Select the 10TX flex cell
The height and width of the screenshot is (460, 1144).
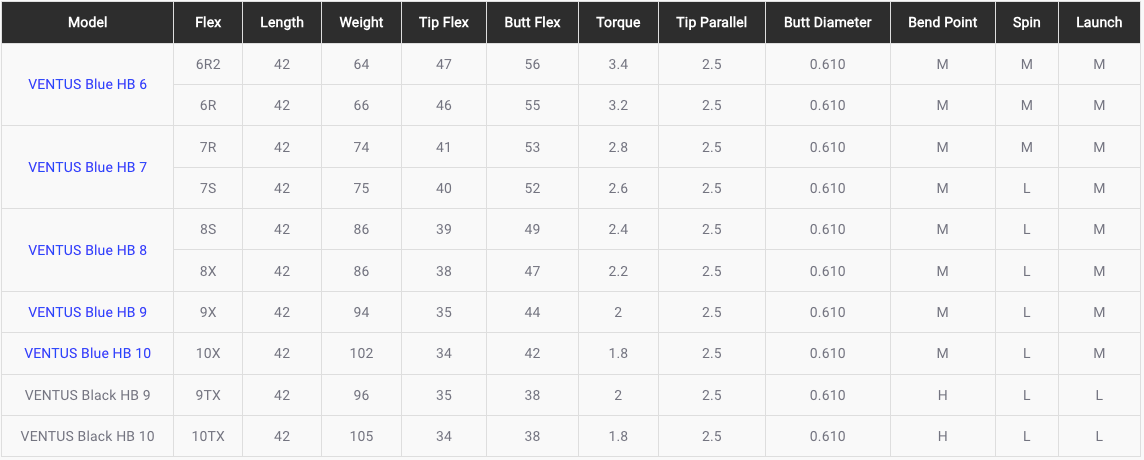coord(208,436)
